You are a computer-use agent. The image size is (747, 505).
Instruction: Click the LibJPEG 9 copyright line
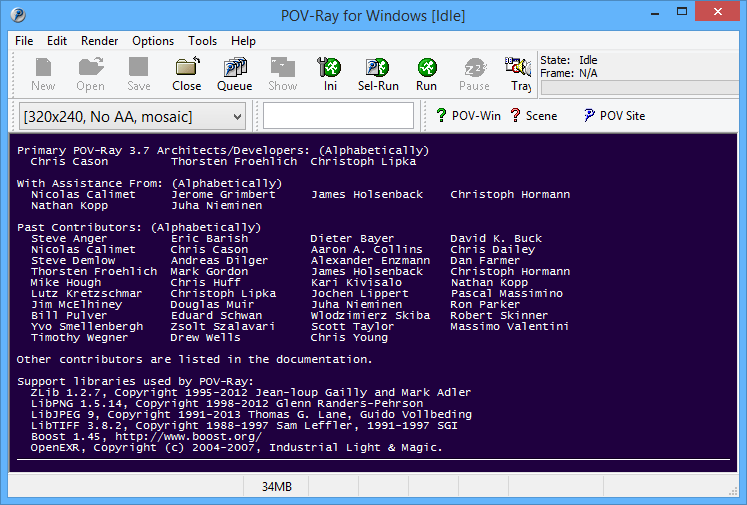click(x=252, y=414)
